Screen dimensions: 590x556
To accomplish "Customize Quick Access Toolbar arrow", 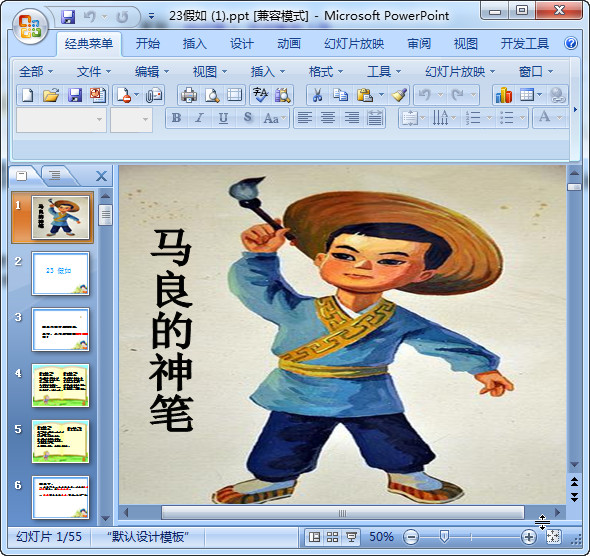I will tap(151, 16).
